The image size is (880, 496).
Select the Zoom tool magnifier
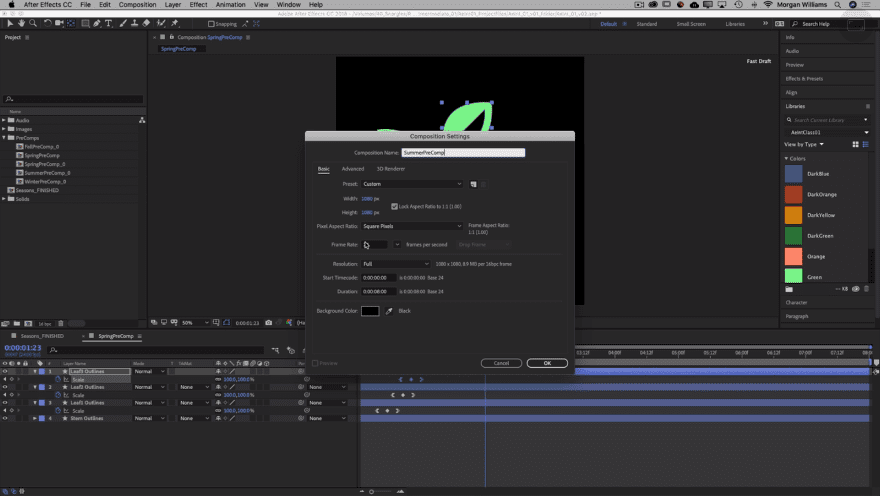click(32, 23)
